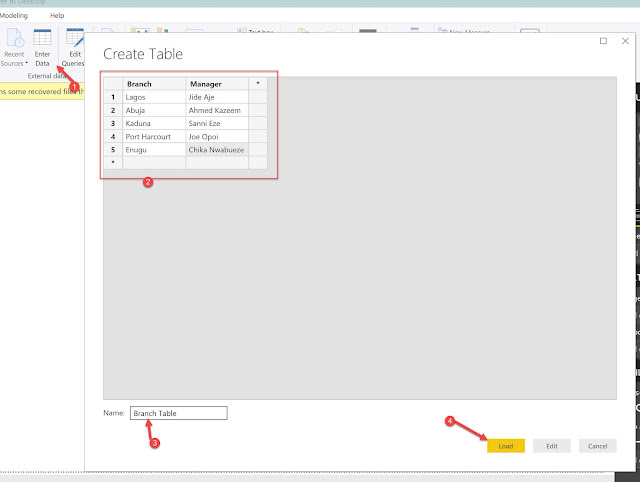The image size is (640, 482).
Task: Select the Manager column header
Action: (217, 84)
